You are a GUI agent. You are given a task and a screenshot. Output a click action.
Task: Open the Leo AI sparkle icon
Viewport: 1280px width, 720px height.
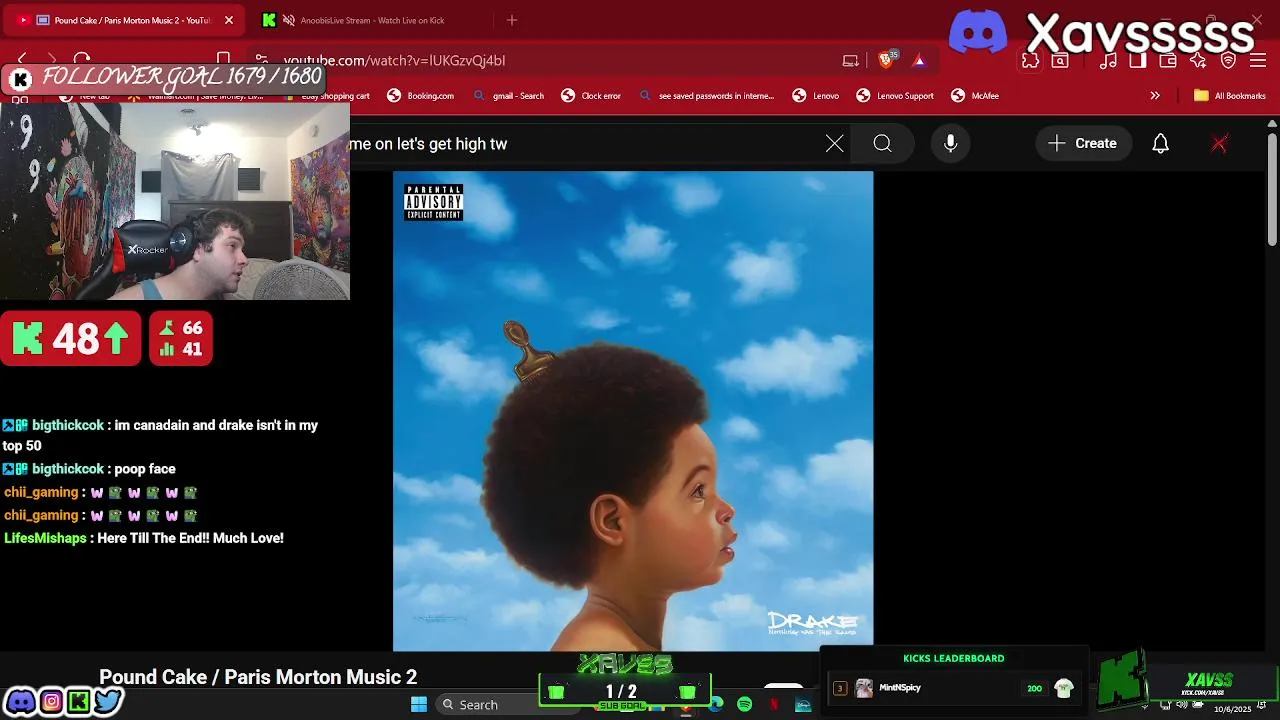(x=1198, y=61)
